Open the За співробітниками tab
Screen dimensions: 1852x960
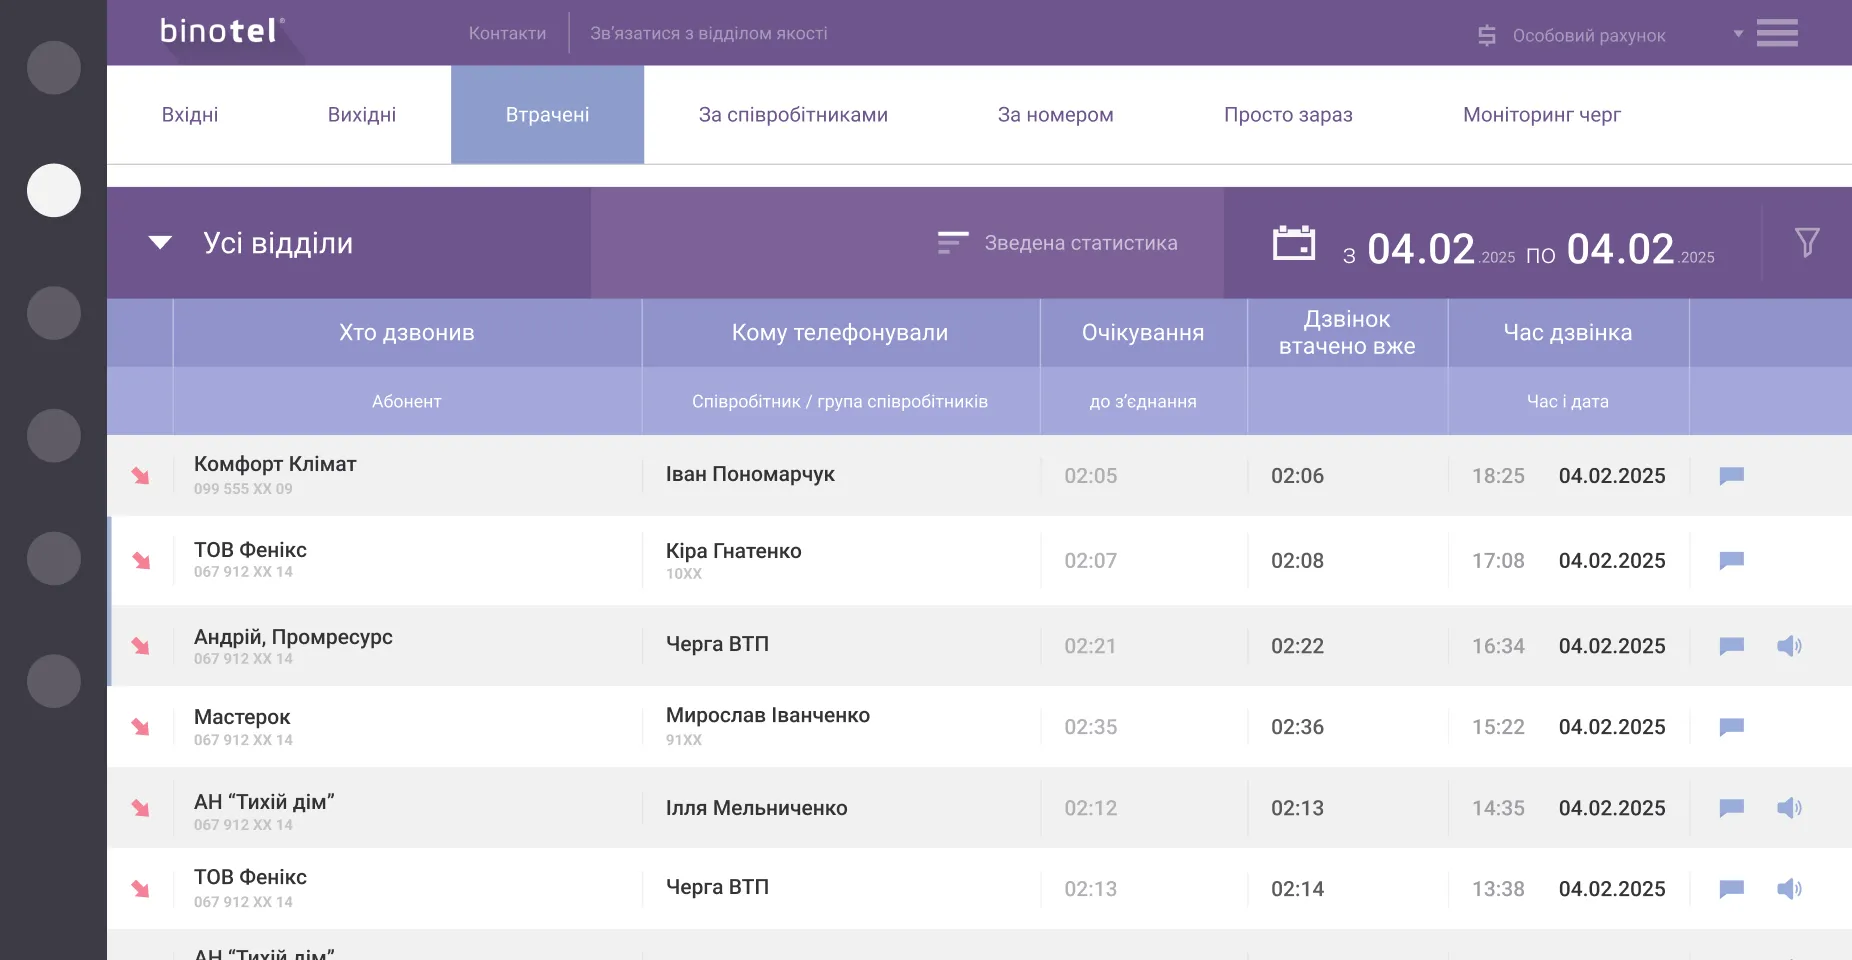click(x=793, y=115)
